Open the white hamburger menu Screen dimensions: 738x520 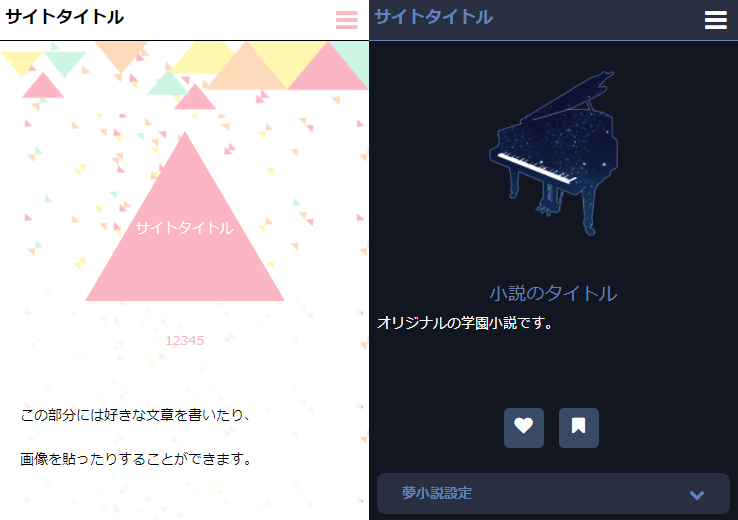coord(715,20)
